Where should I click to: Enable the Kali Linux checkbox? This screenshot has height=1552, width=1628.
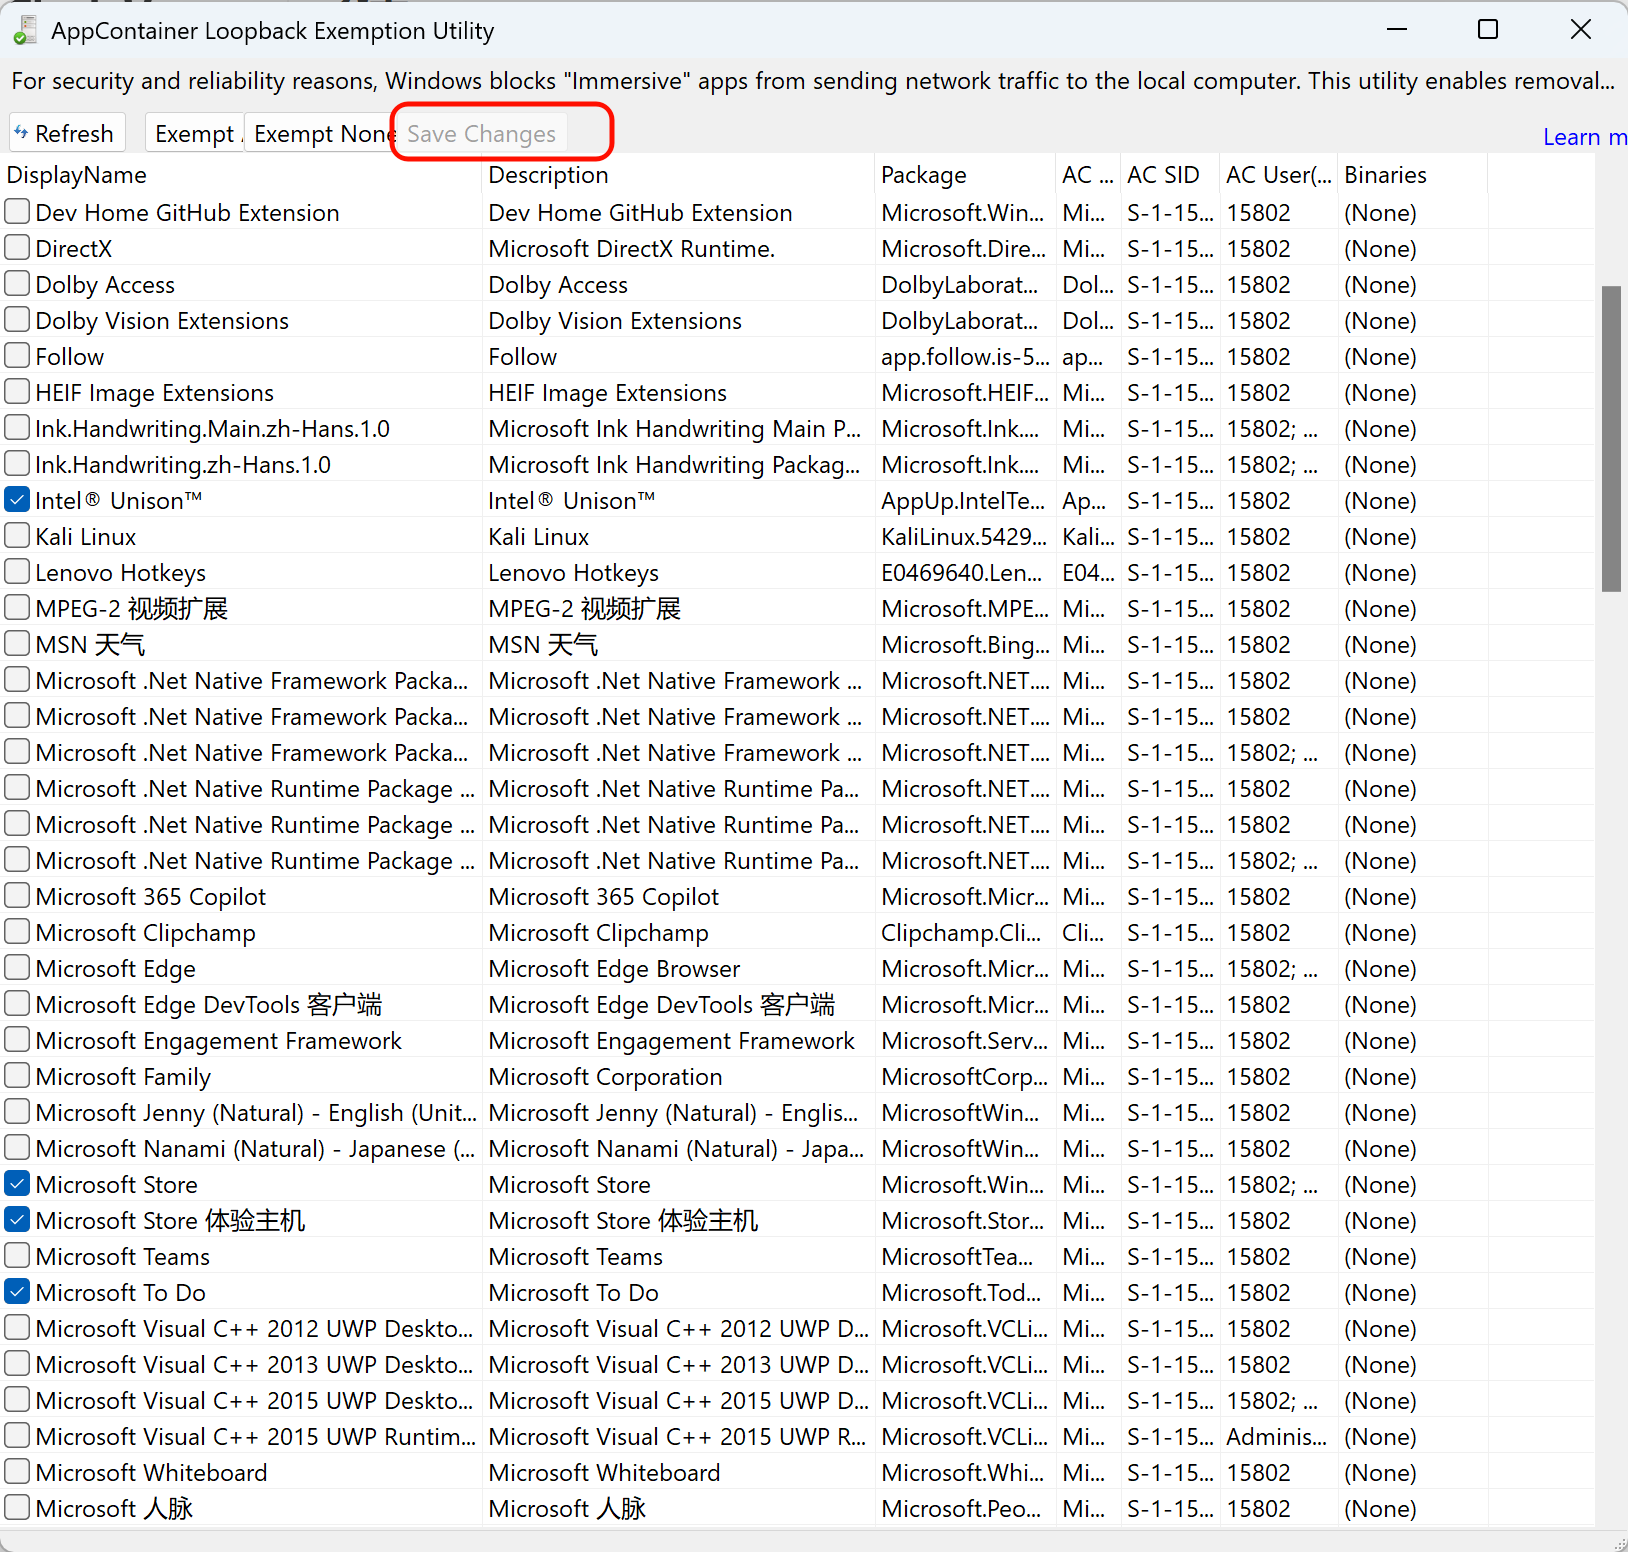pyautogui.click(x=17, y=536)
